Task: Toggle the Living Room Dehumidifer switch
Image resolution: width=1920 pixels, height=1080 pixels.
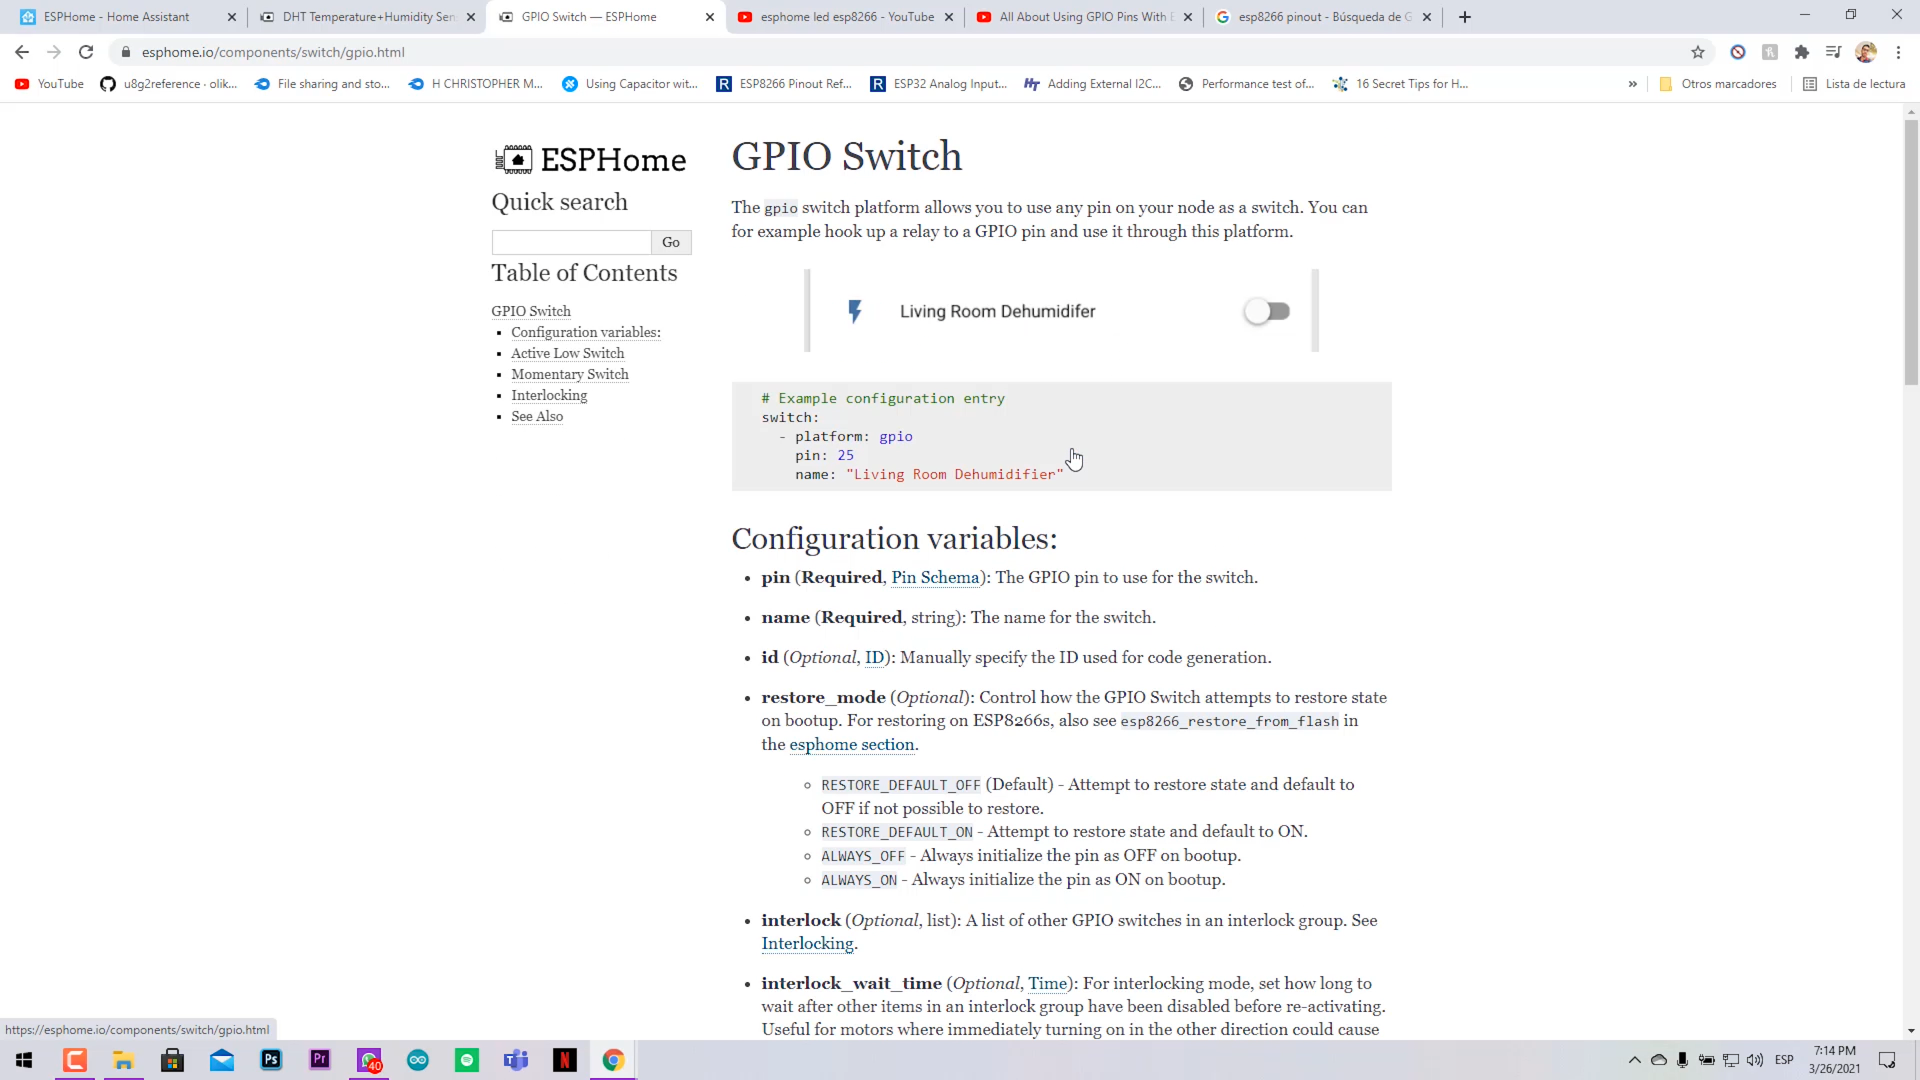Action: pos(1267,311)
